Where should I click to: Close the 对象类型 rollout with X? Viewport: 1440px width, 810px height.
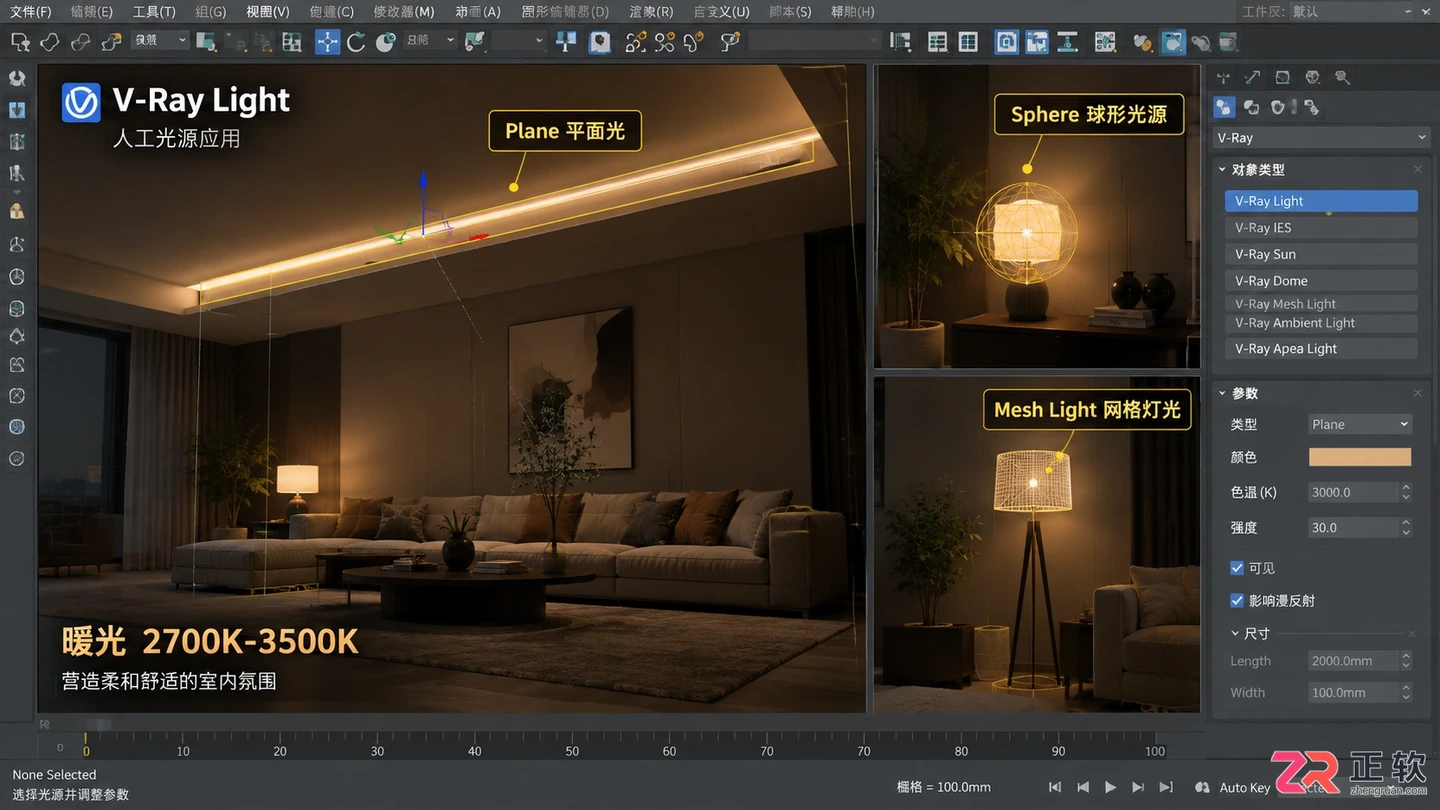click(1418, 170)
